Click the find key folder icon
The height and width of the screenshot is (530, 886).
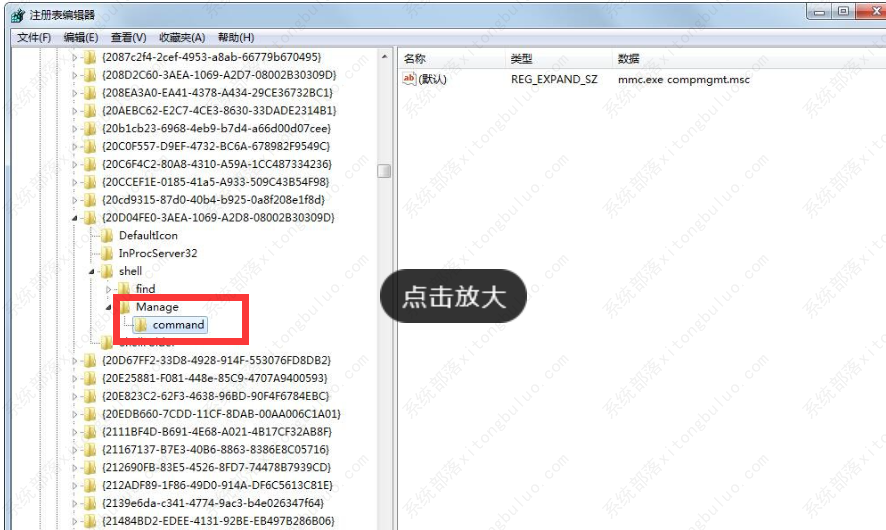coord(124,289)
